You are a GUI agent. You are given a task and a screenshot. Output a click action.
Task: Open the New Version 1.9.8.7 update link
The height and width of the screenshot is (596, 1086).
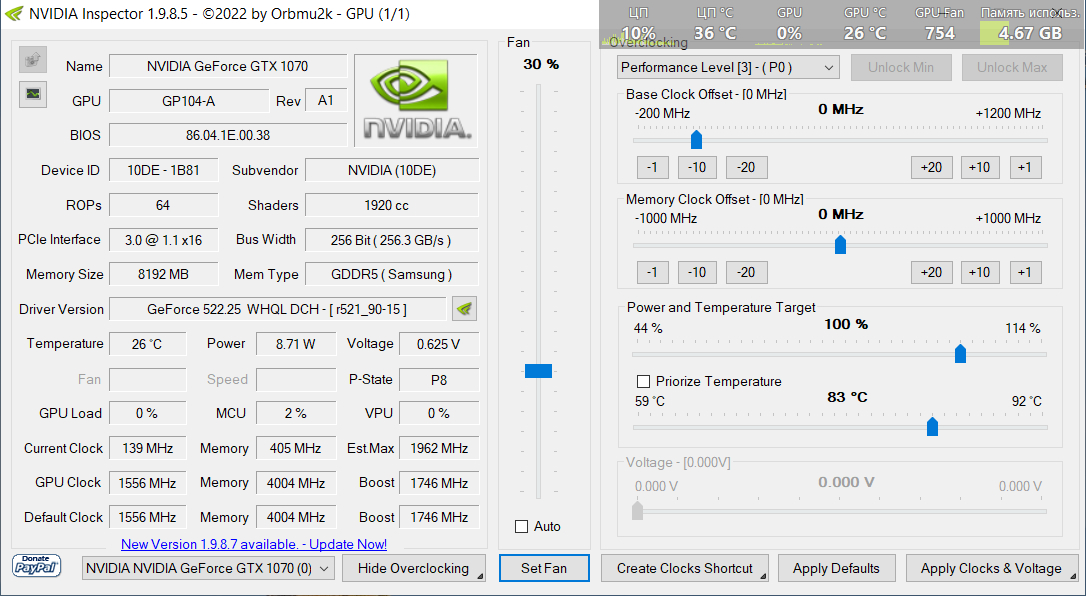tap(254, 545)
